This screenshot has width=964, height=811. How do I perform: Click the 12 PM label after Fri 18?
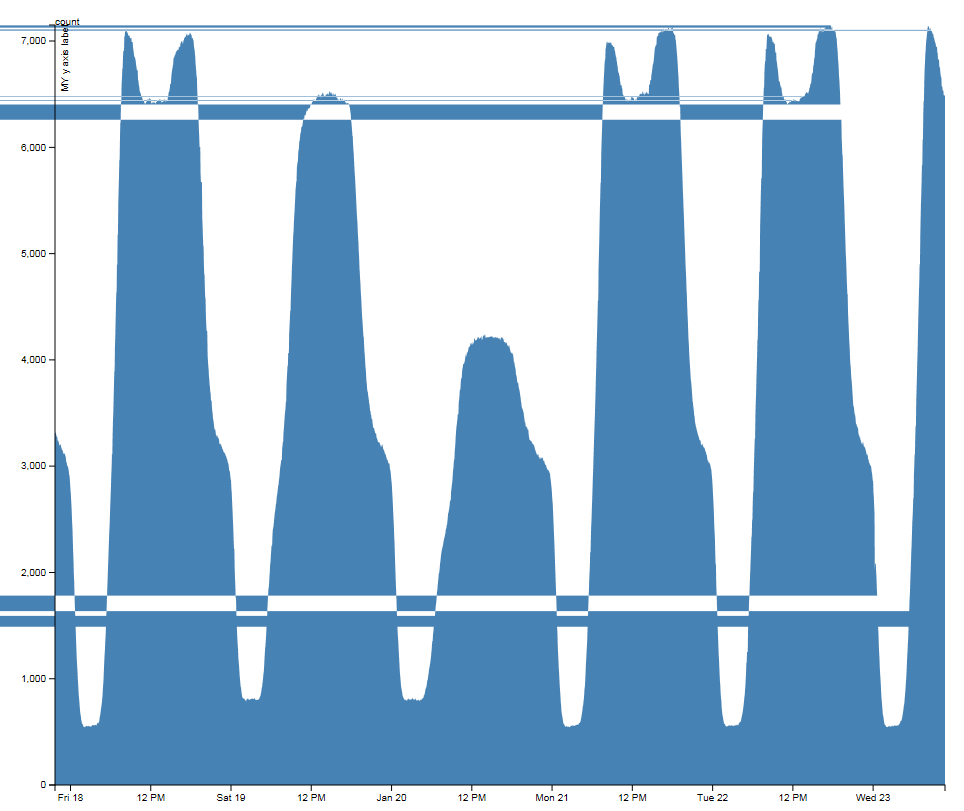click(x=151, y=797)
